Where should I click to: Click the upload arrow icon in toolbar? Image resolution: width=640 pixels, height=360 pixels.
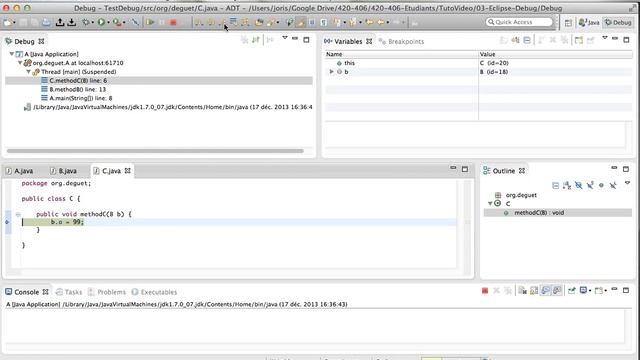coord(60,22)
